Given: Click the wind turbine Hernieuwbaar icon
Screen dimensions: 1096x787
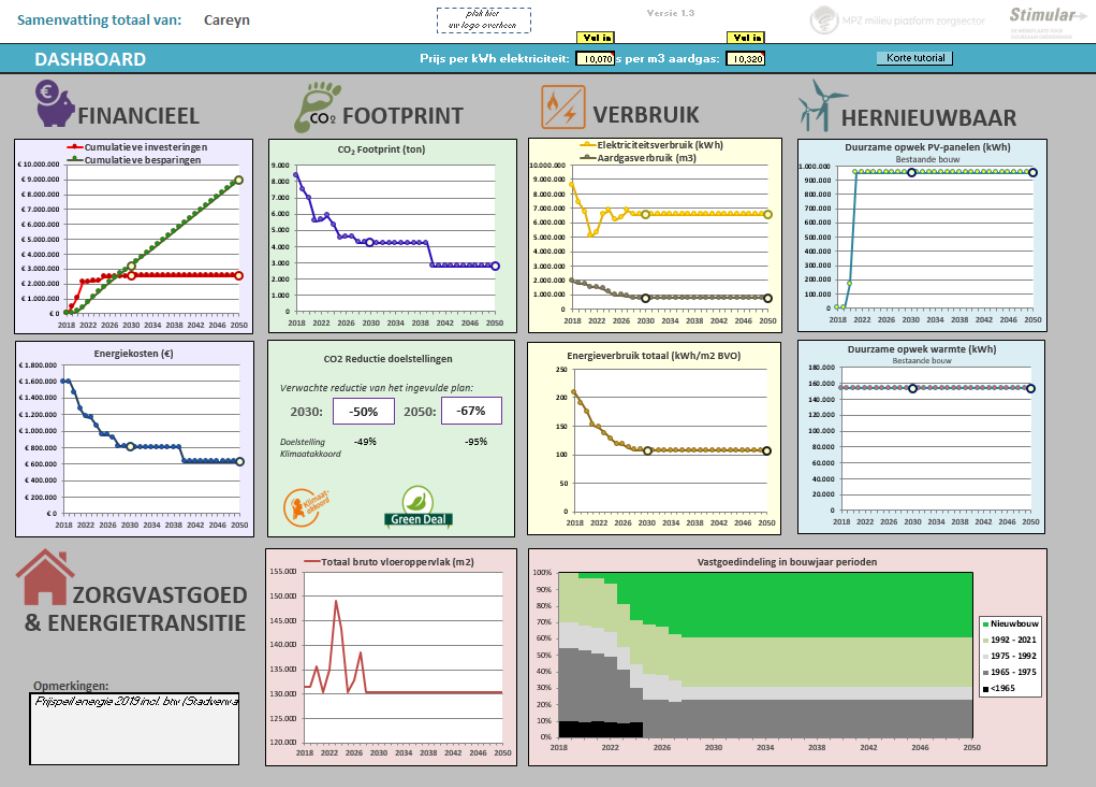Looking at the screenshot, I should (x=815, y=106).
